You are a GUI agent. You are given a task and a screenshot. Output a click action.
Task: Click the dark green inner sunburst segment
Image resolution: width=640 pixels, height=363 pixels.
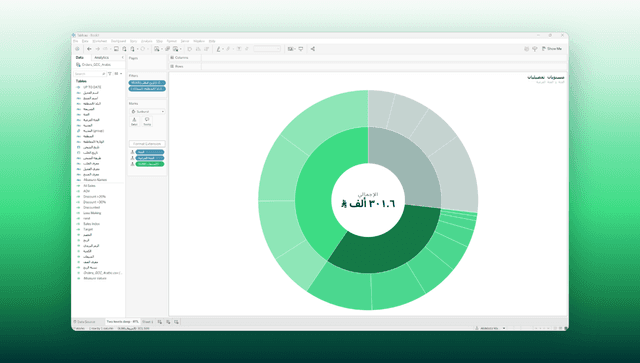coord(388,245)
